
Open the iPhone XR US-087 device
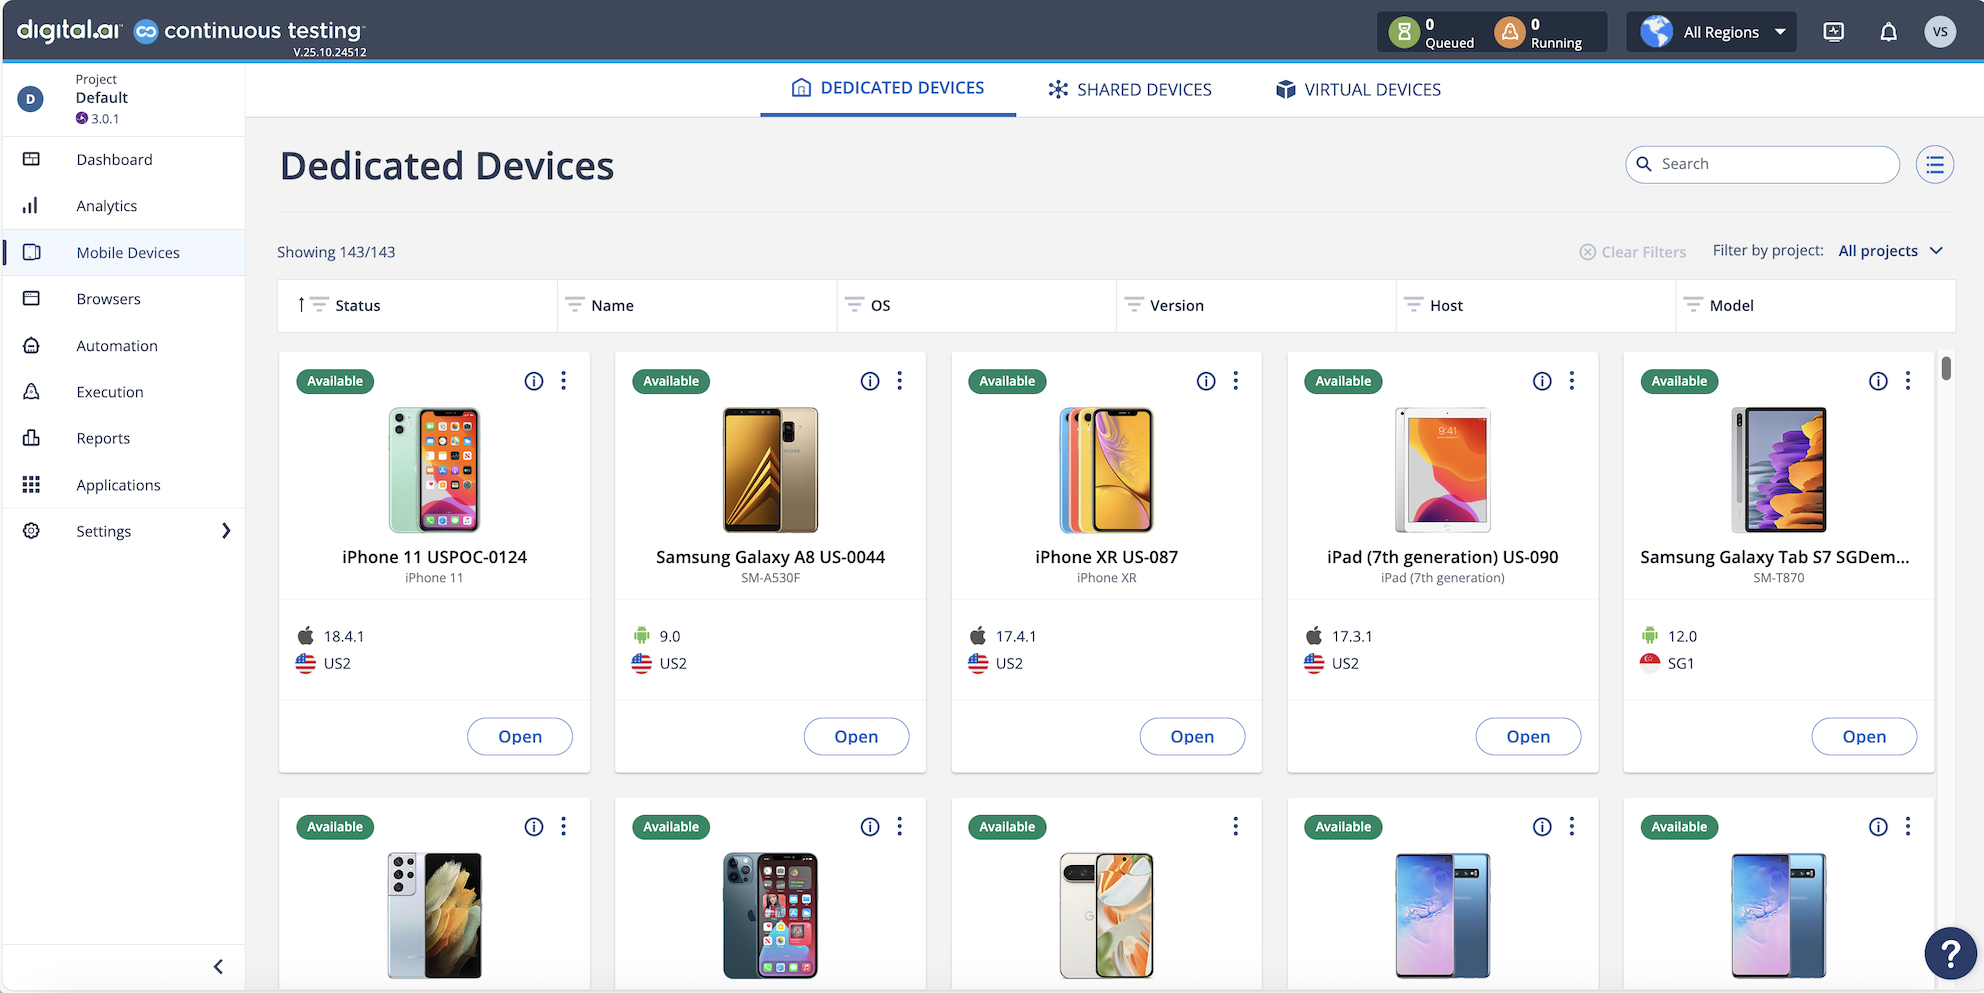1192,737
